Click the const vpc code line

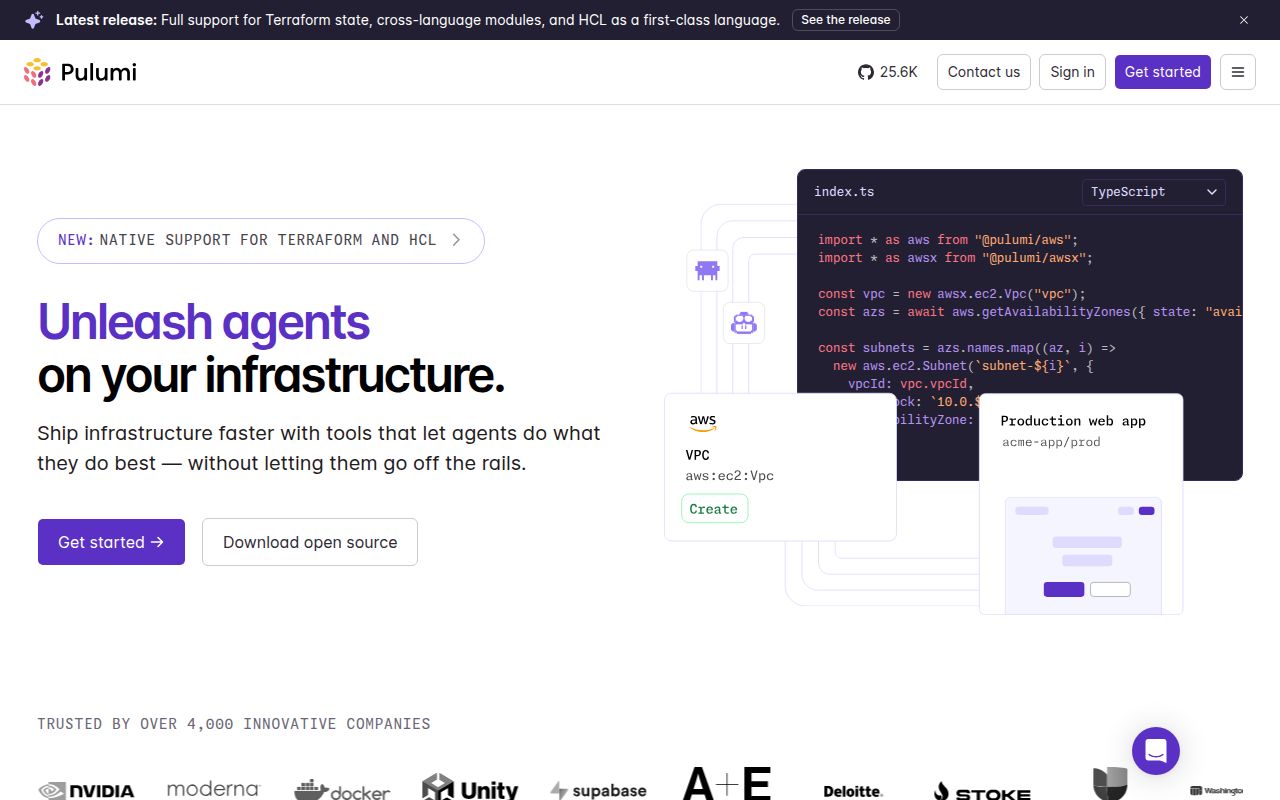(x=952, y=294)
